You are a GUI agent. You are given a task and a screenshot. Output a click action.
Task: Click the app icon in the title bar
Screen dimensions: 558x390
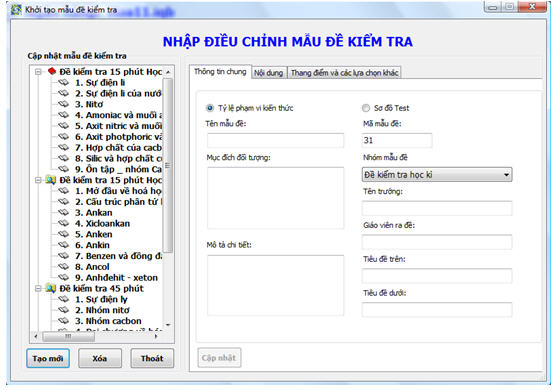click(x=16, y=10)
